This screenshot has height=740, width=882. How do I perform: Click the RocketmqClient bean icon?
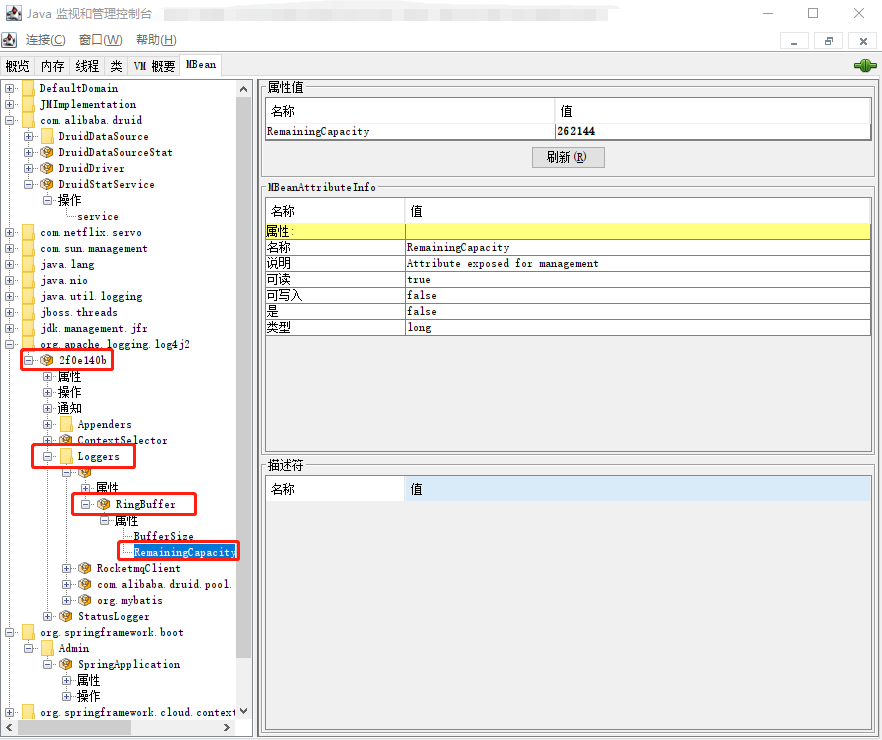(x=85, y=568)
